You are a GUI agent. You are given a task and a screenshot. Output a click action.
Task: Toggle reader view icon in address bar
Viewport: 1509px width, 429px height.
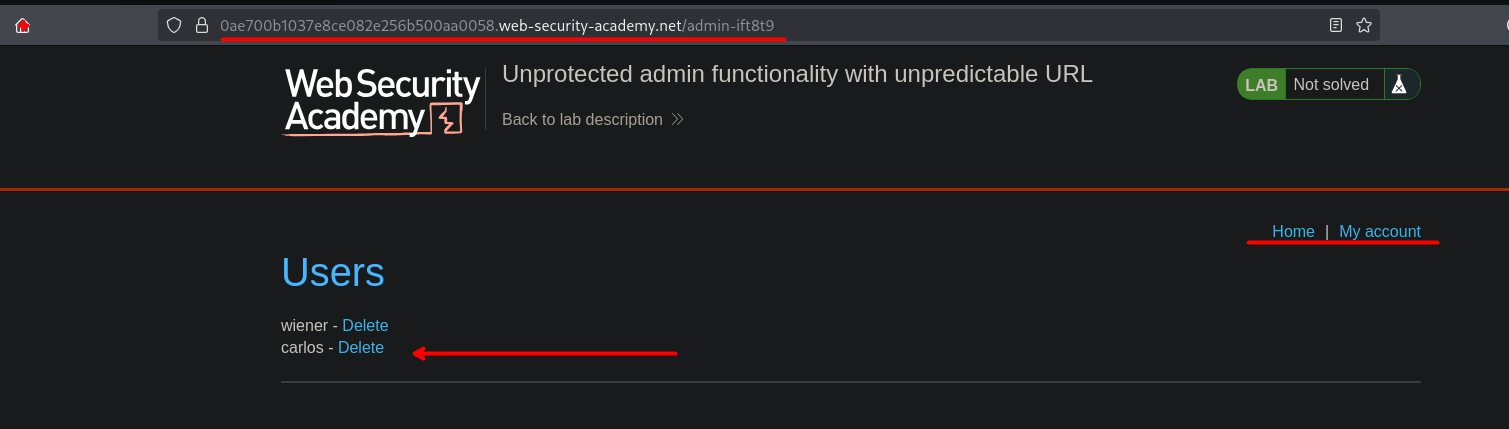tap(1336, 26)
